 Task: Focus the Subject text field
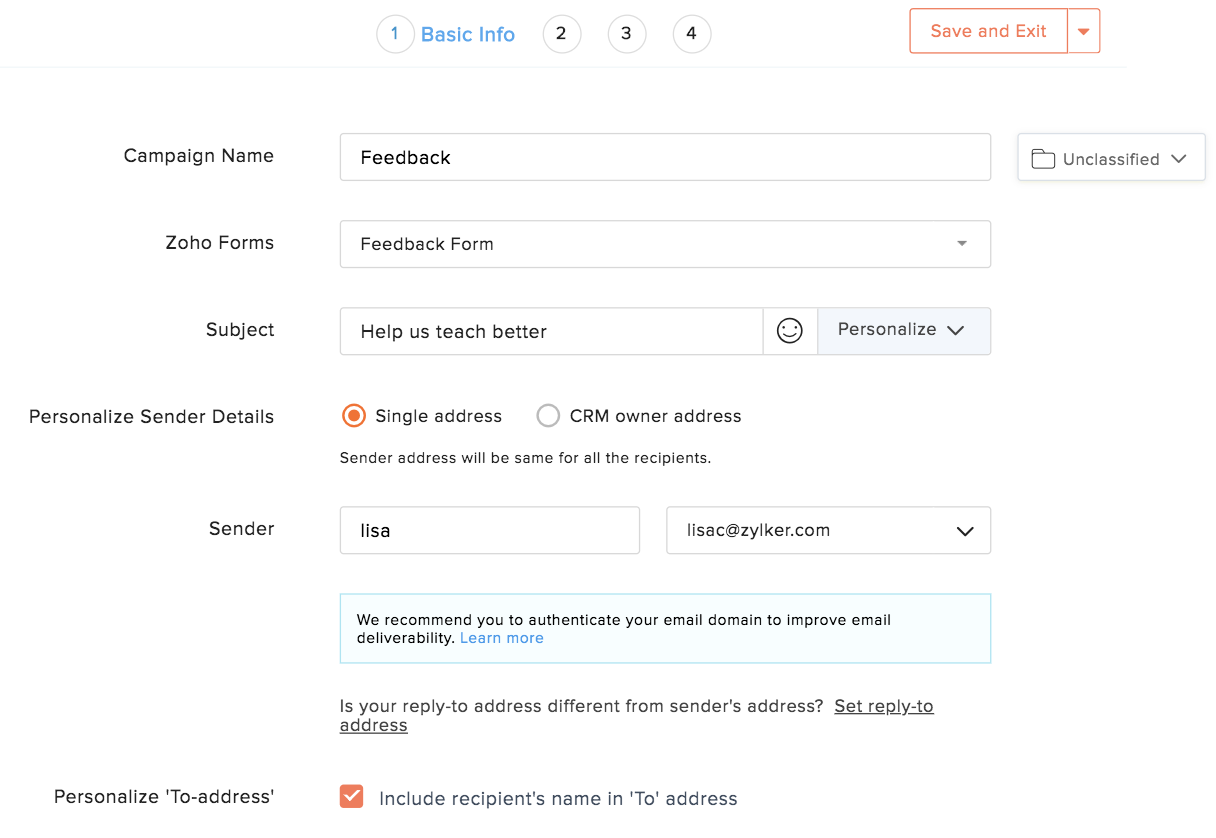click(x=551, y=331)
